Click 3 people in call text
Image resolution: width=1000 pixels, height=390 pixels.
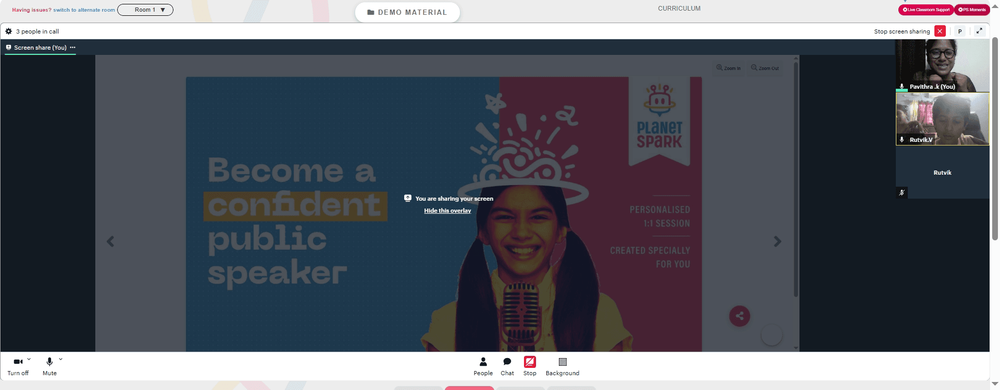[x=38, y=31]
